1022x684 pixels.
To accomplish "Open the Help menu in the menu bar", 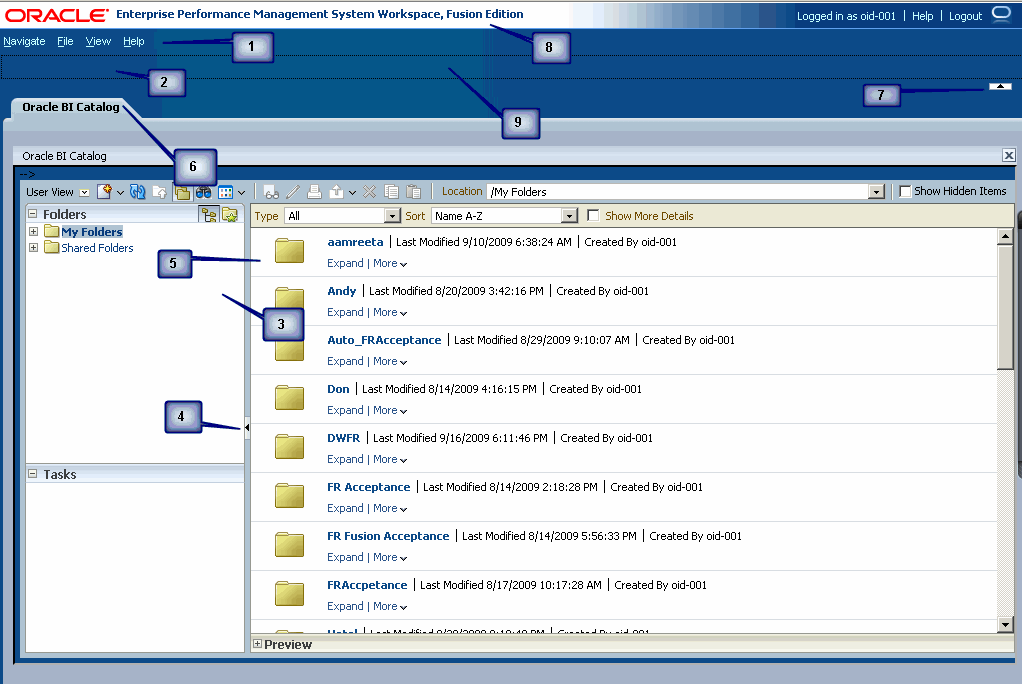I will click(134, 41).
